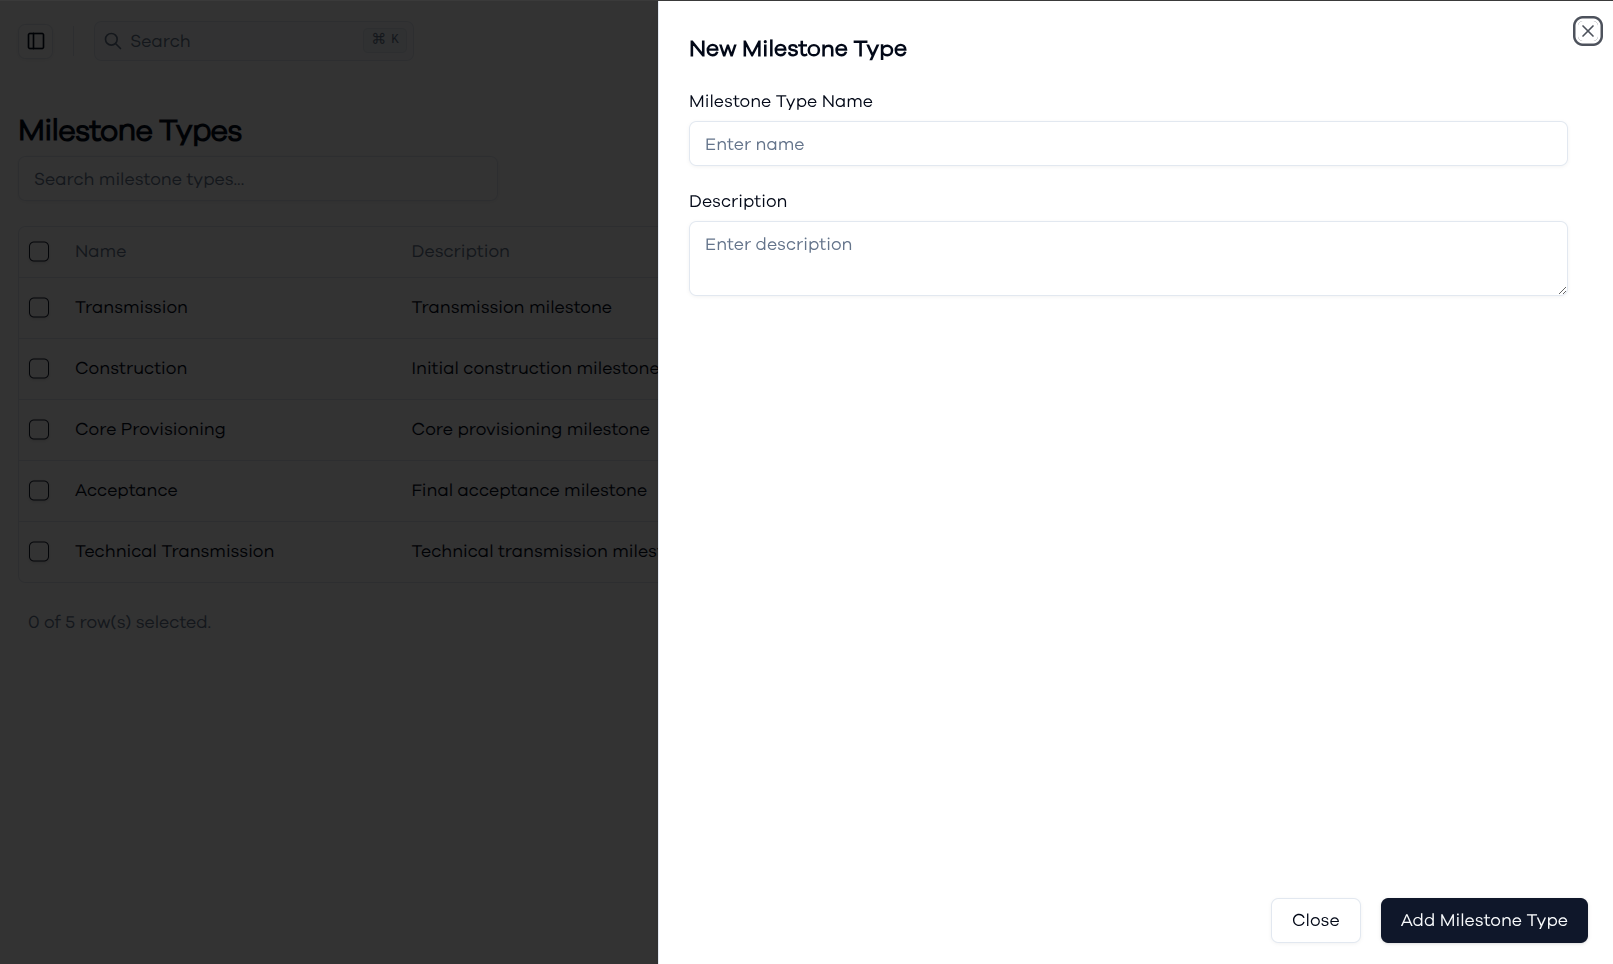Click 'Core provisioning milestone' description
The width and height of the screenshot is (1613, 964).
tap(531, 429)
